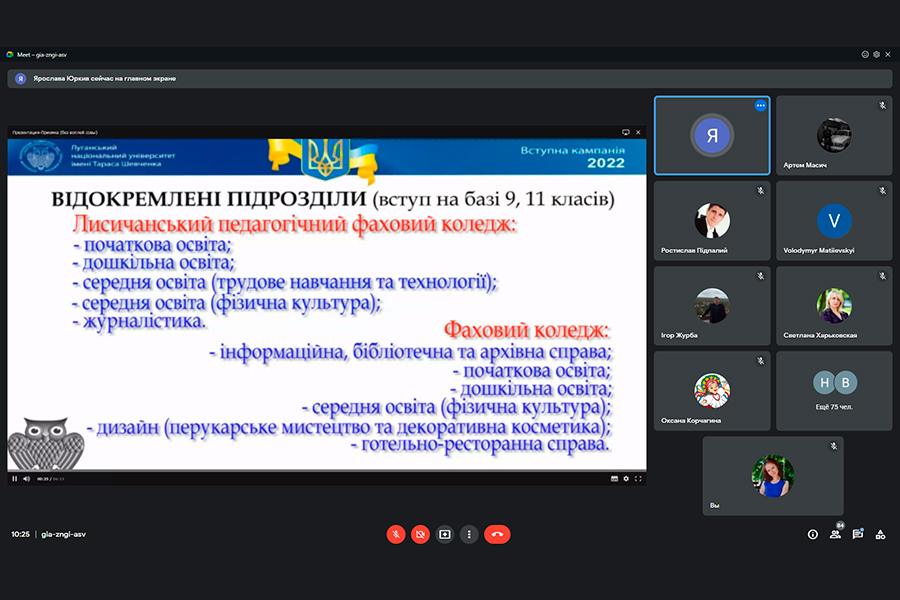This screenshot has height=600, width=900.
Task: Select Ігор Журба participant tile
Action: [712, 305]
